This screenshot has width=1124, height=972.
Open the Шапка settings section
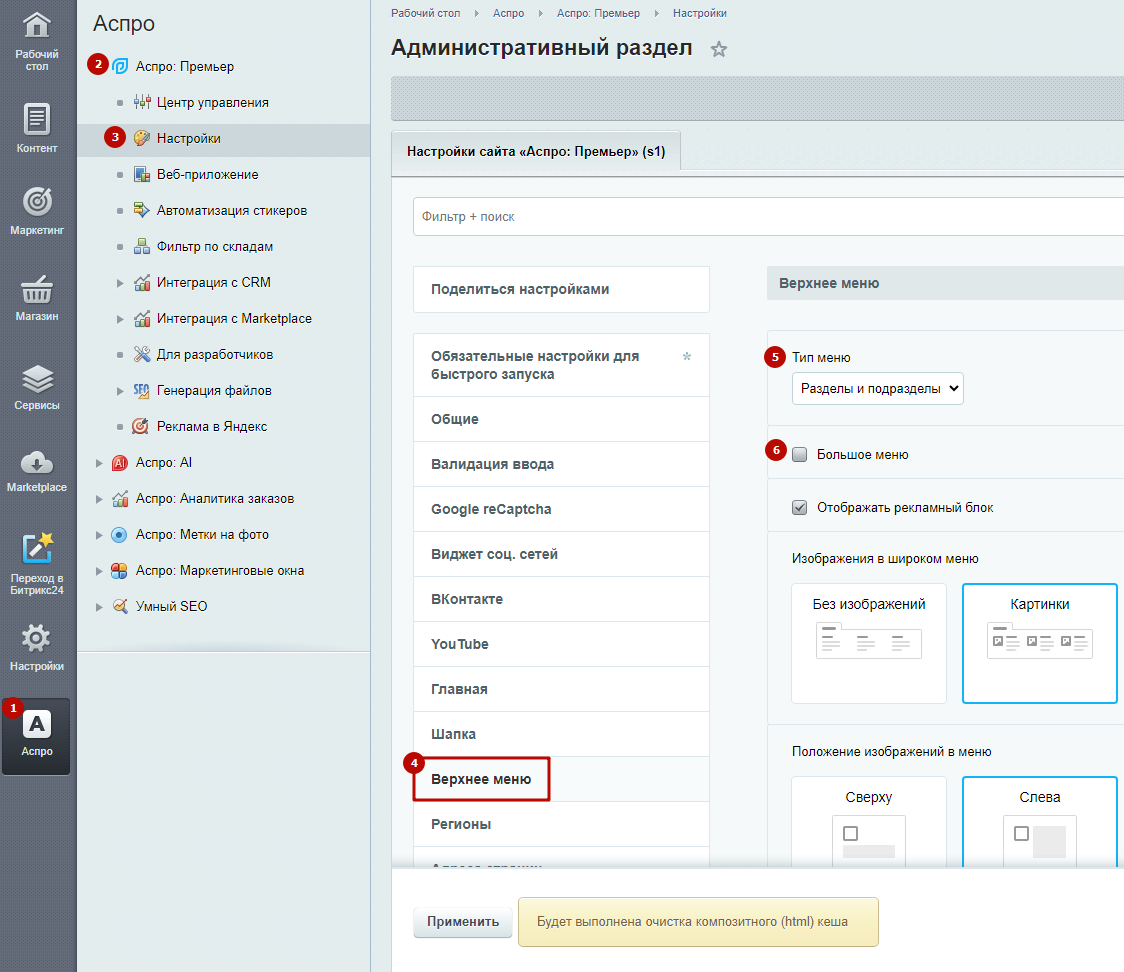(561, 734)
